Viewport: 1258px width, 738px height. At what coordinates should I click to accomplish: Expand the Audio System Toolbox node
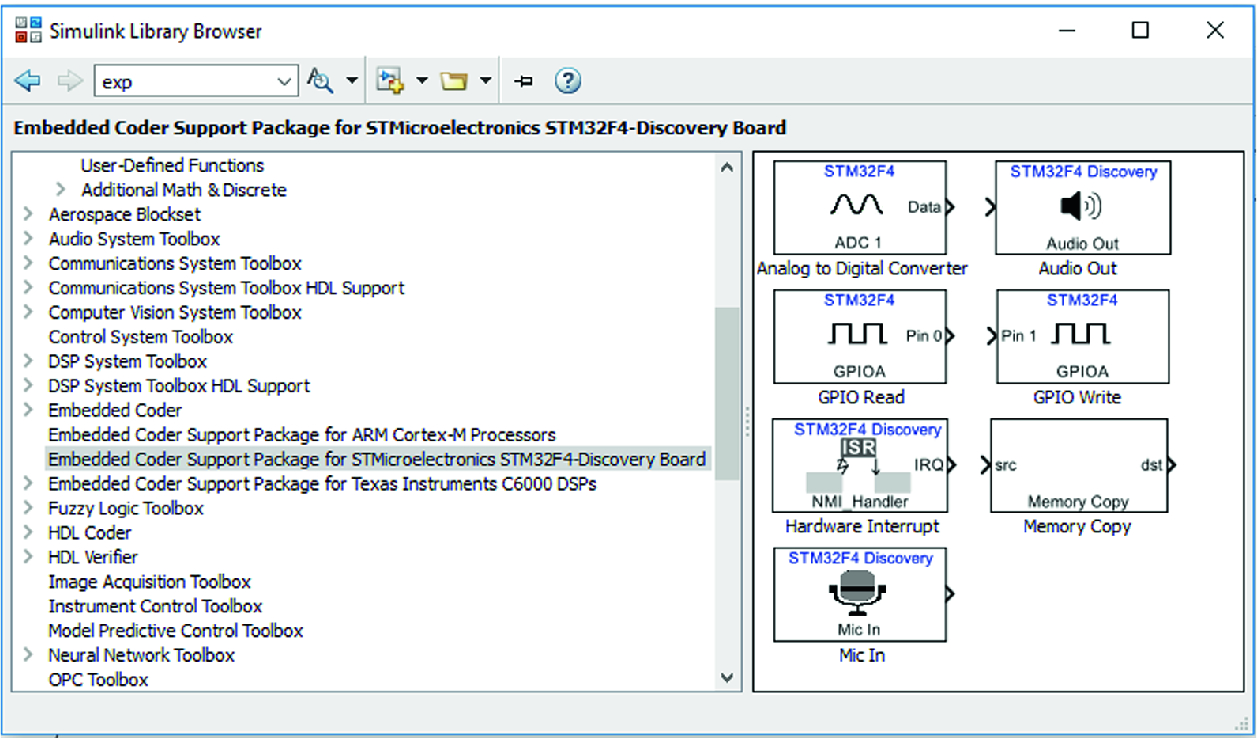point(29,239)
